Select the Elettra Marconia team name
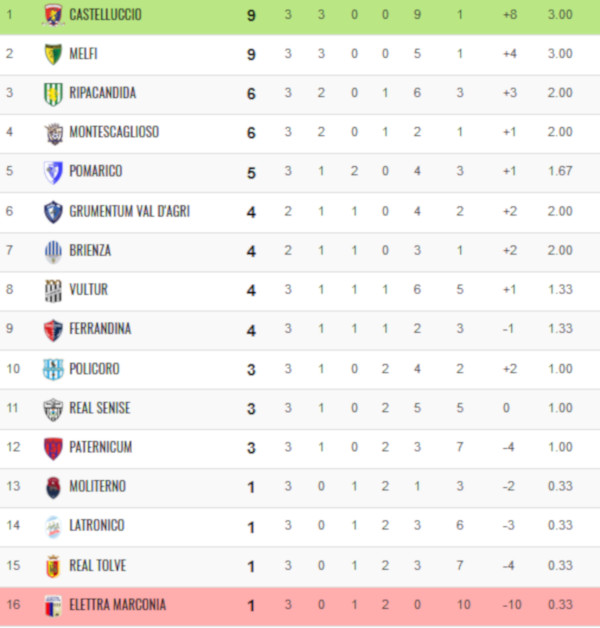Image resolution: width=600 pixels, height=628 pixels. point(117,604)
